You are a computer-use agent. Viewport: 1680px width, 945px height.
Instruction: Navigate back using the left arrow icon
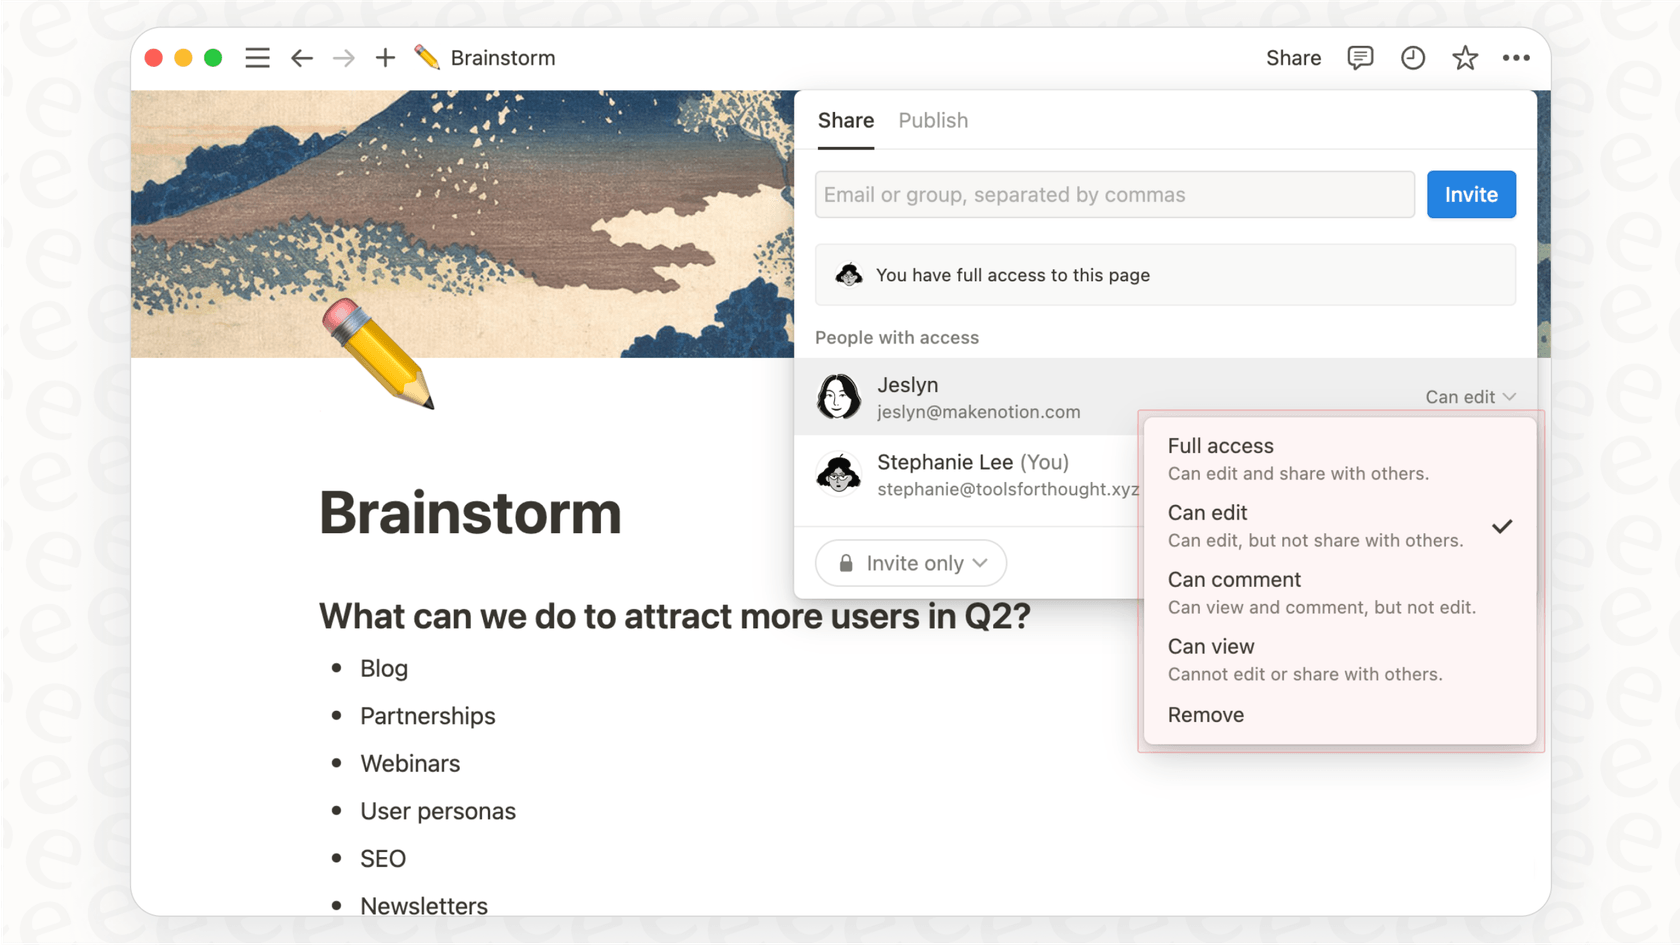point(301,57)
